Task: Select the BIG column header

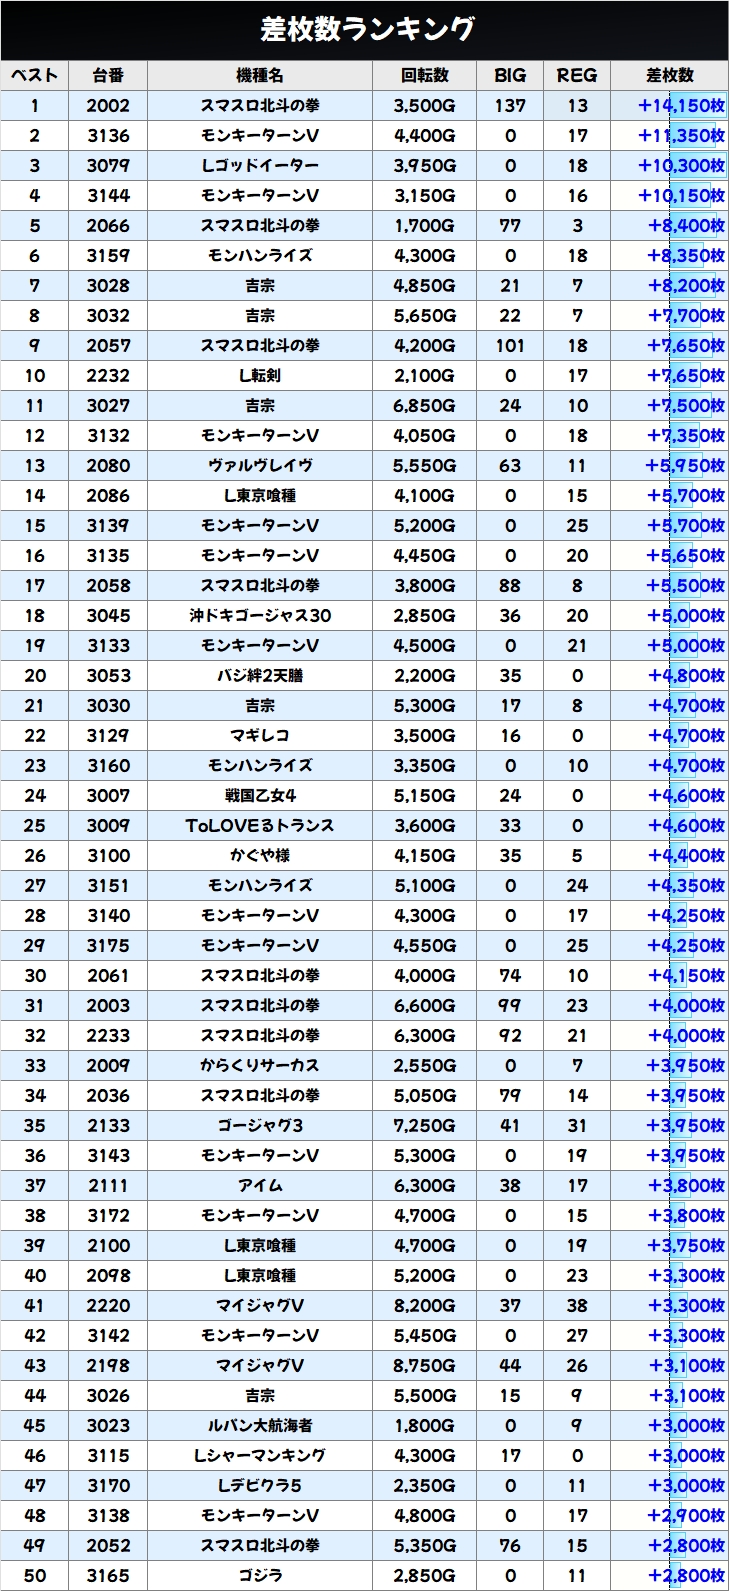Action: (510, 75)
